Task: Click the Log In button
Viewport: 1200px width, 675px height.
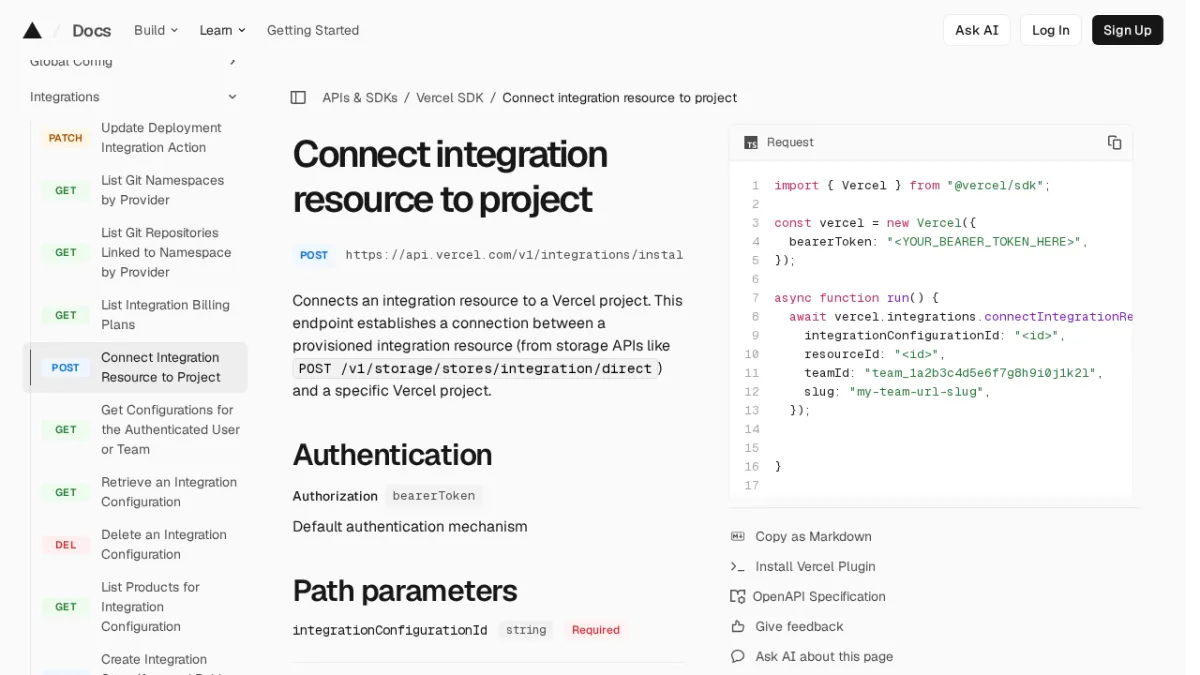Action: point(1050,30)
